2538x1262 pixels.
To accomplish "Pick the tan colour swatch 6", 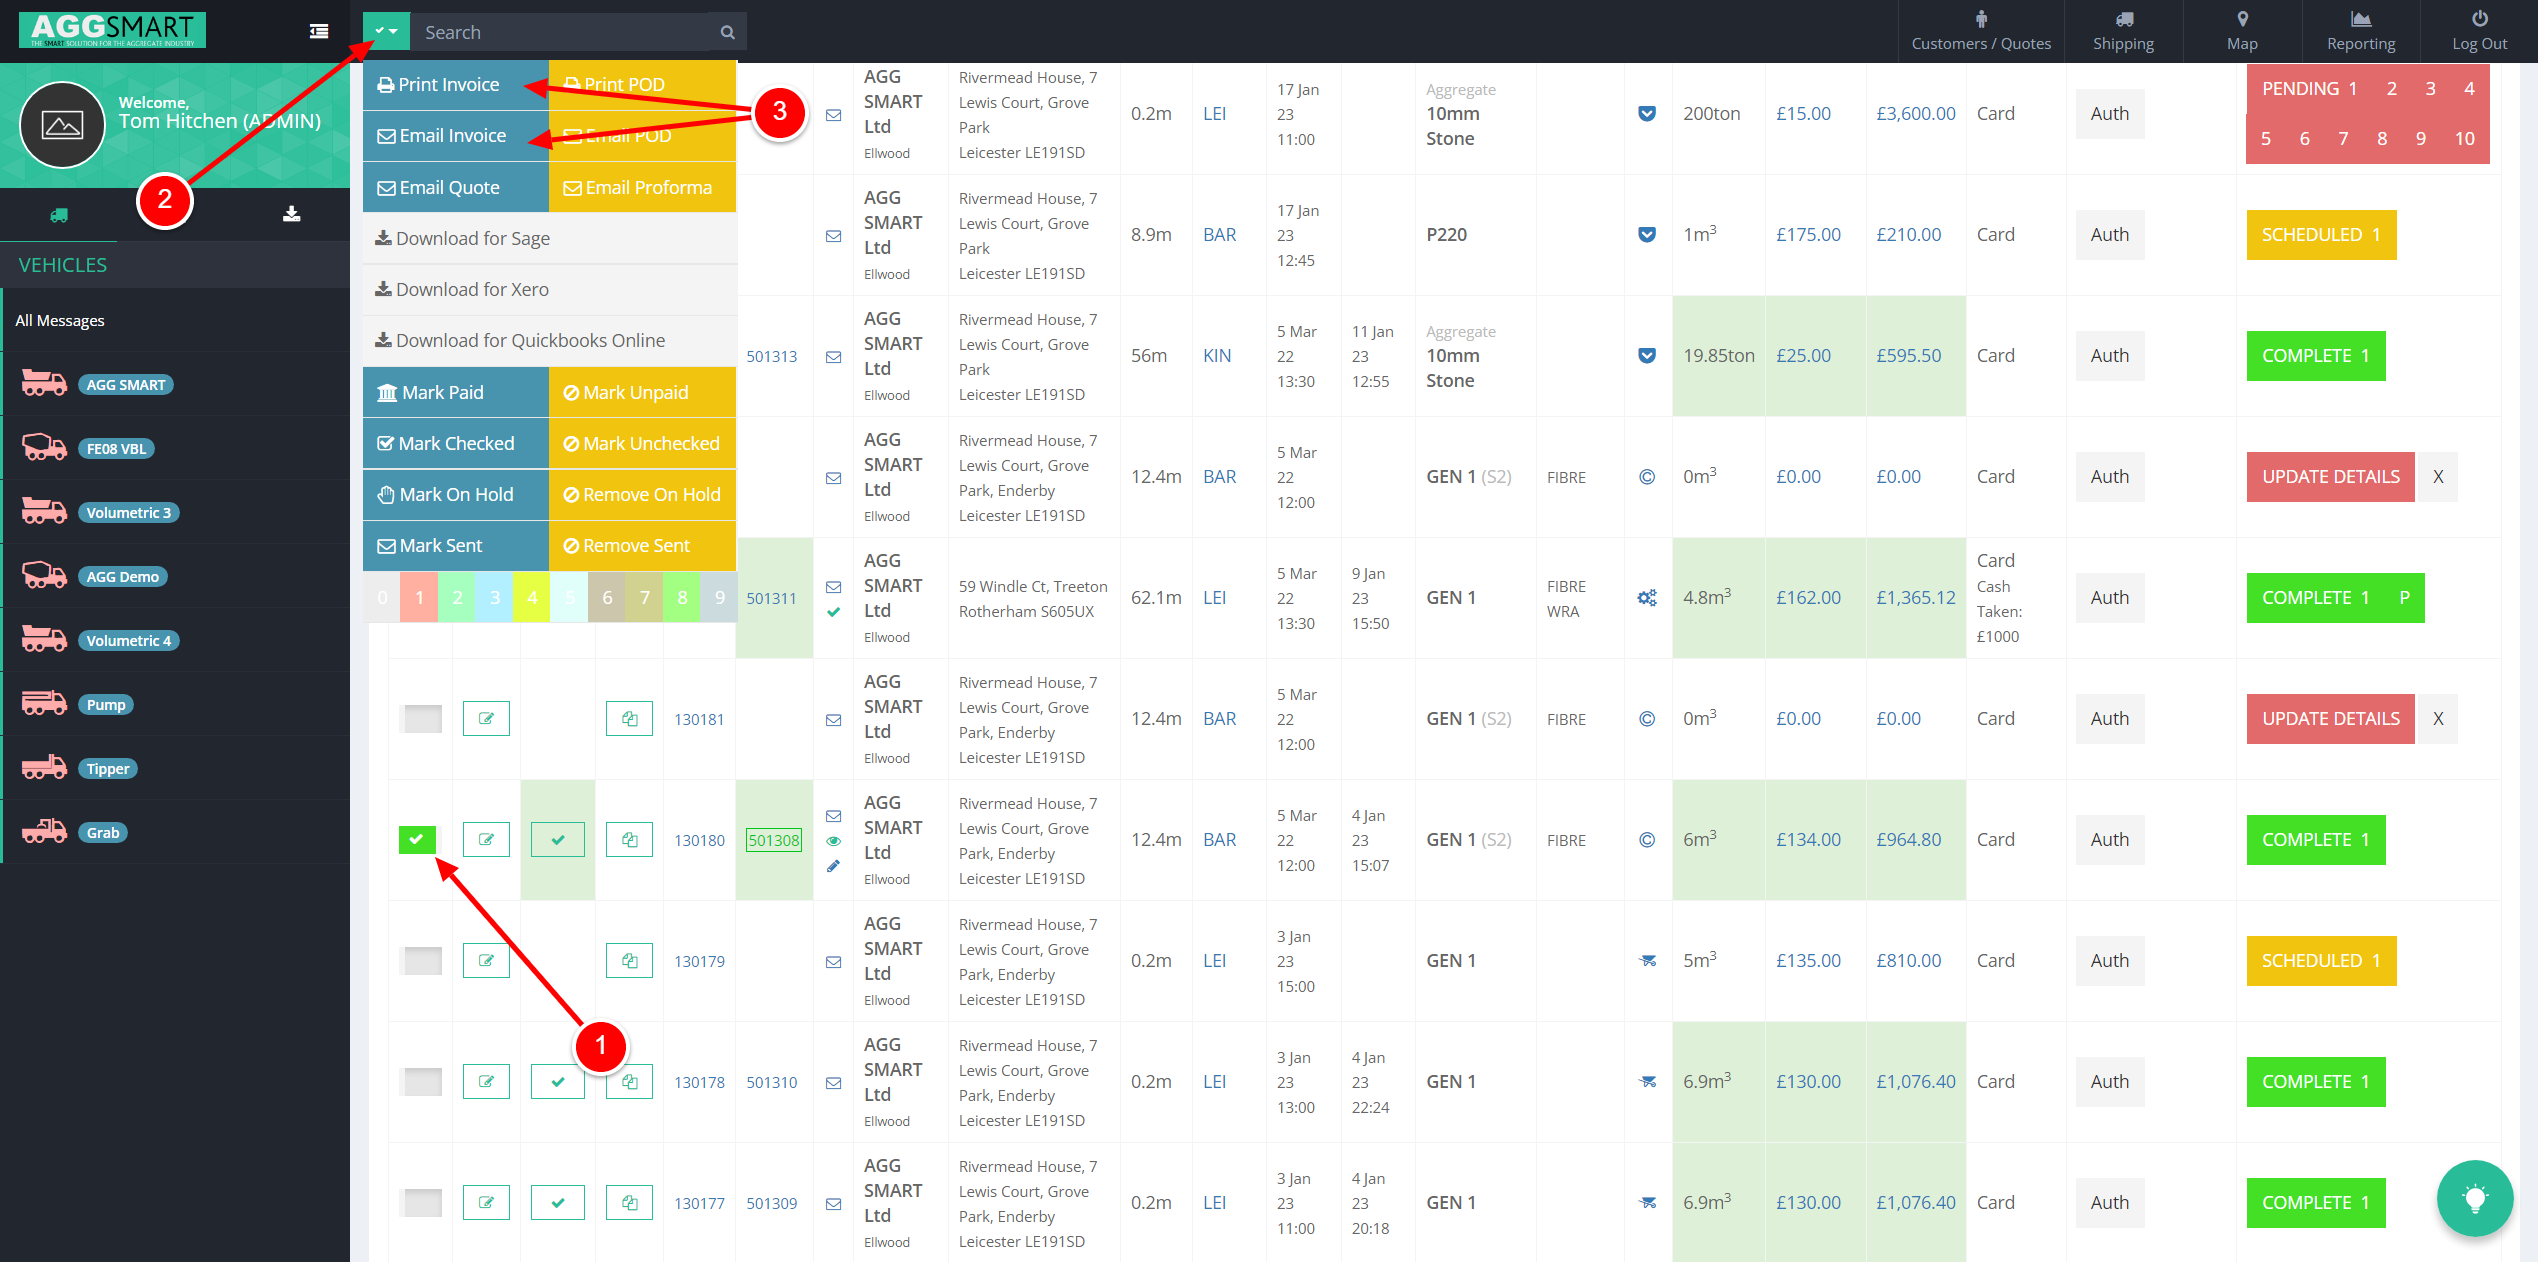I will pos(607,597).
